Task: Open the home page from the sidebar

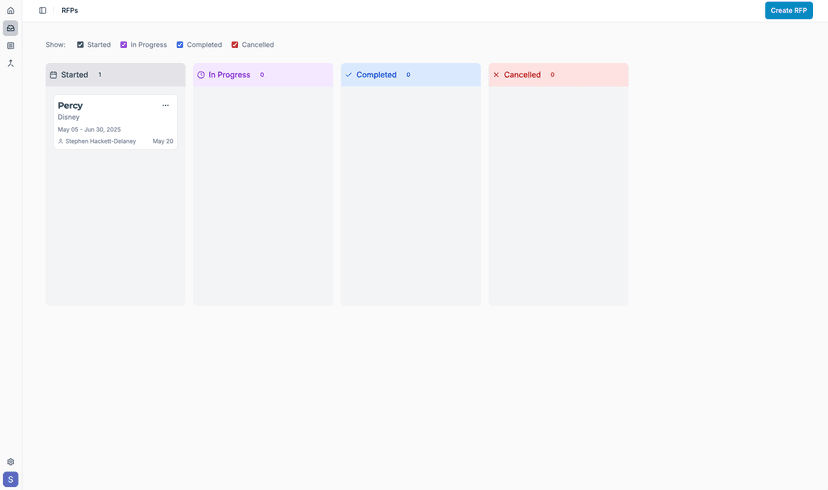Action: pyautogui.click(x=10, y=11)
